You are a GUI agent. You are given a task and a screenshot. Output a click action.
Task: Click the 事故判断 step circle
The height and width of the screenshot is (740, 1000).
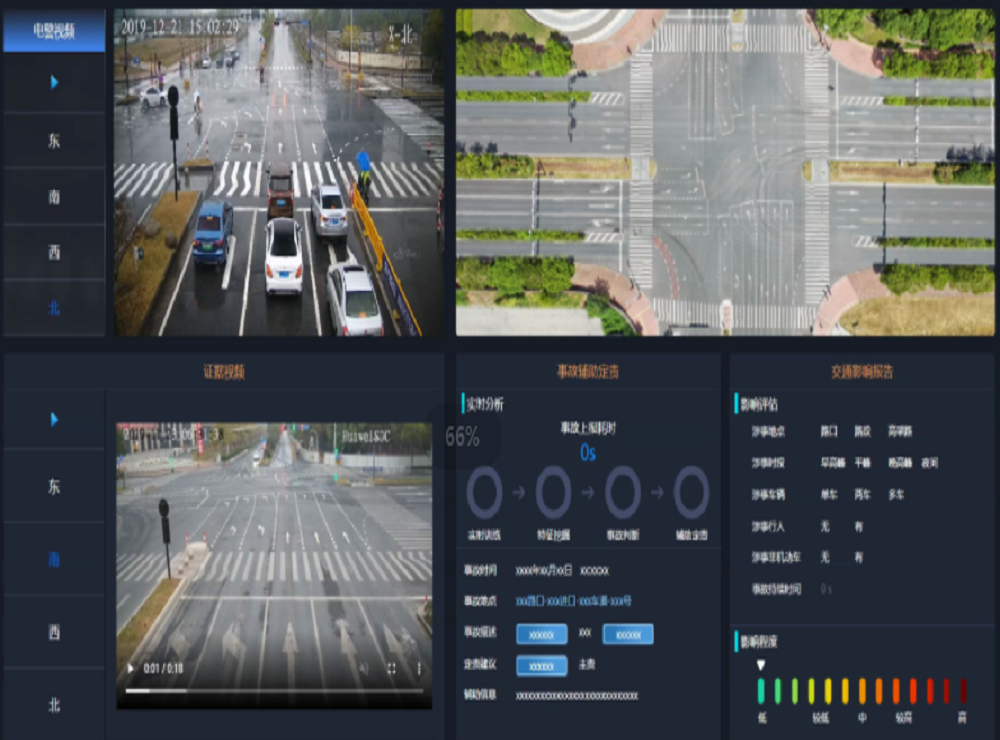(x=622, y=493)
